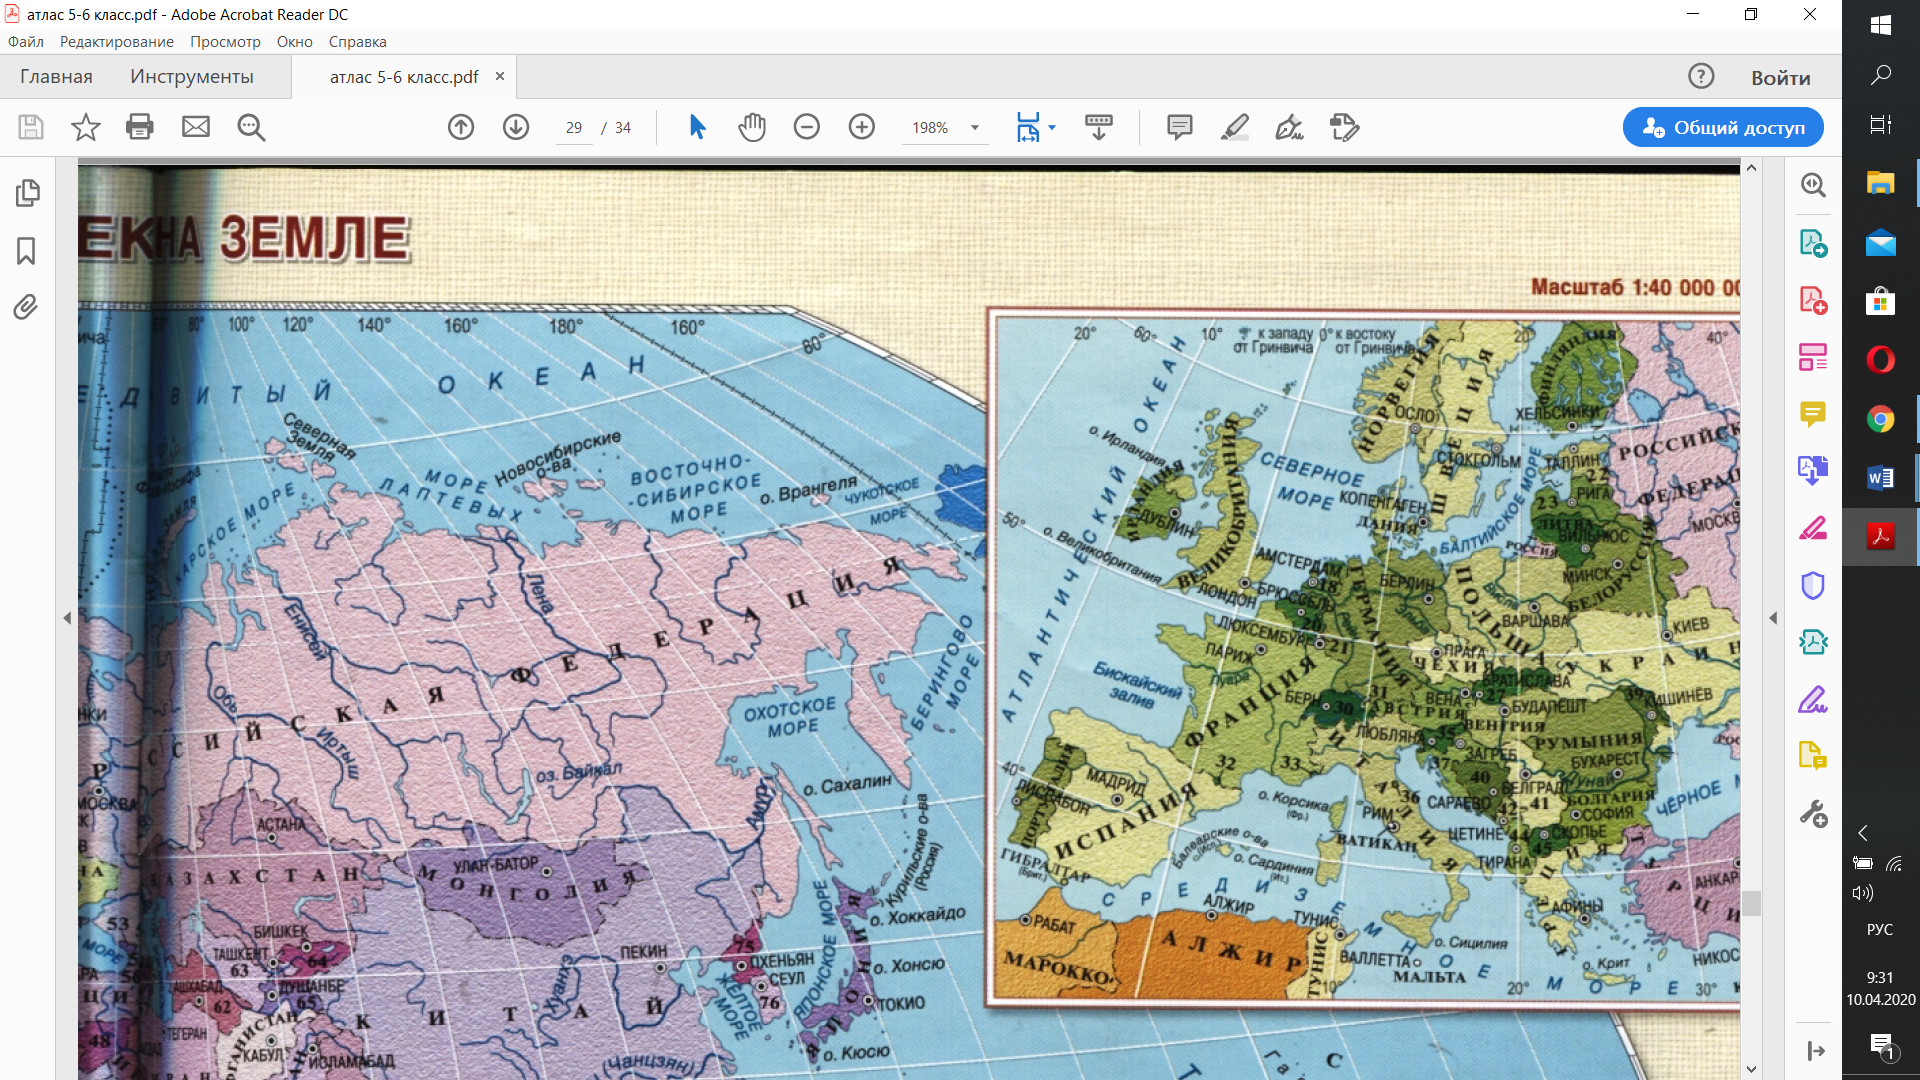
Task: Add a comment note icon
Action: (x=1180, y=127)
